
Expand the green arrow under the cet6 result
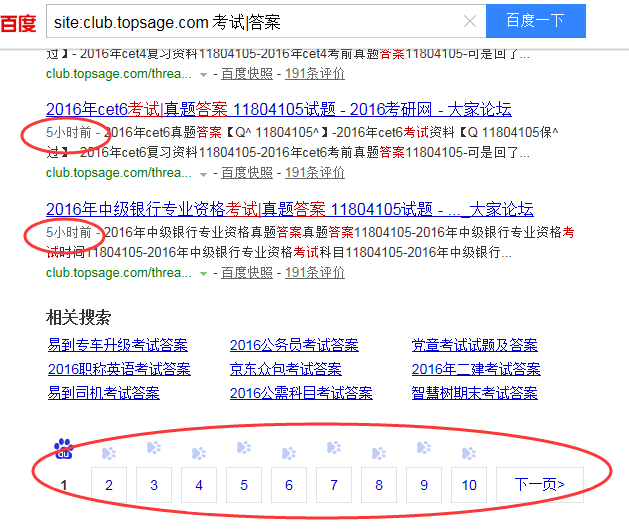tap(204, 173)
